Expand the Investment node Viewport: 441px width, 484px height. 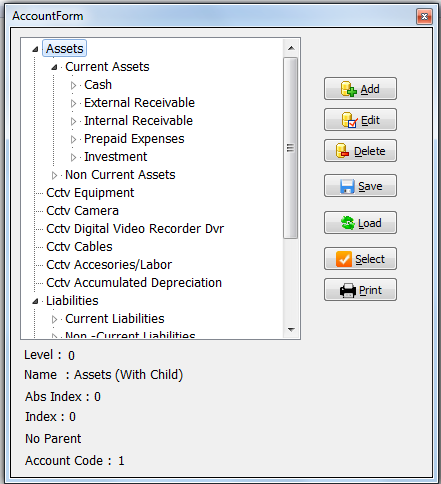click(73, 157)
